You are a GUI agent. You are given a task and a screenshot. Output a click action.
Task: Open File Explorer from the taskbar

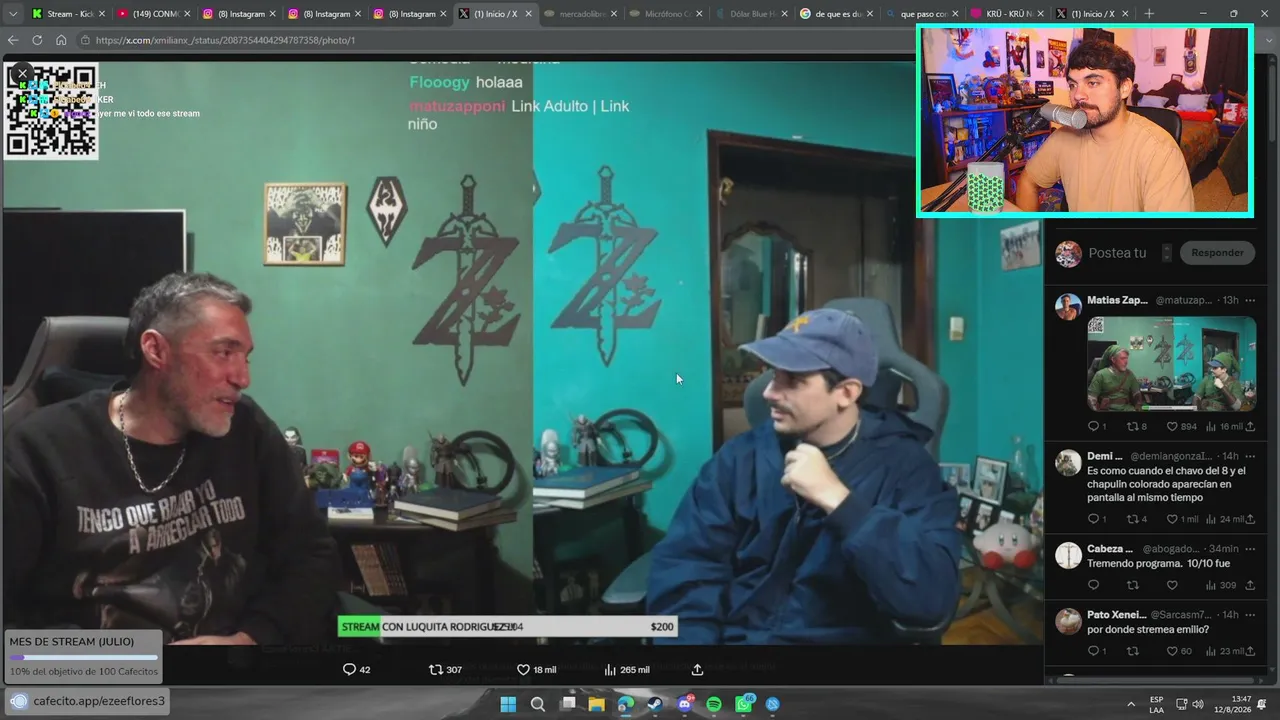(x=596, y=704)
